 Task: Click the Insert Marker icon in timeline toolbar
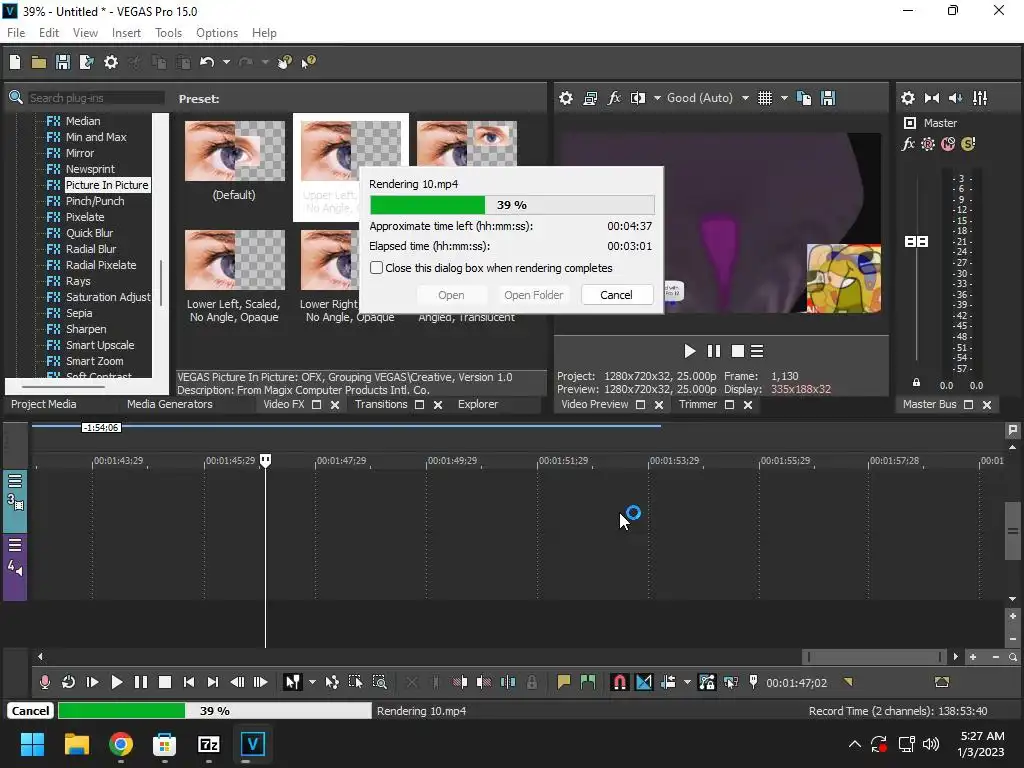click(x=563, y=682)
